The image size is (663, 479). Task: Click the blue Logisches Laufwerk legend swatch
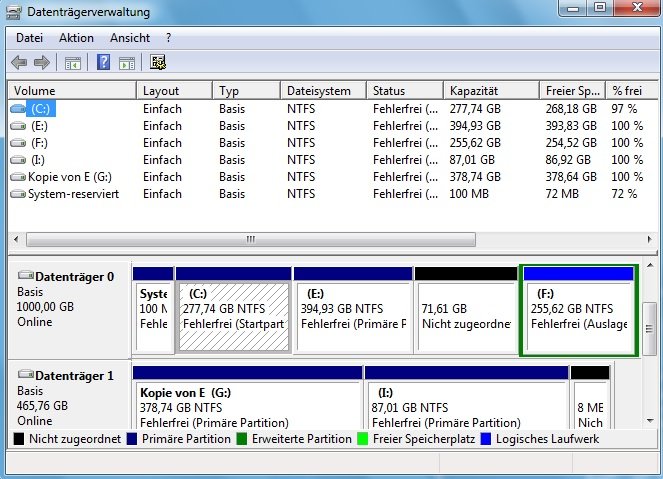tap(486, 439)
